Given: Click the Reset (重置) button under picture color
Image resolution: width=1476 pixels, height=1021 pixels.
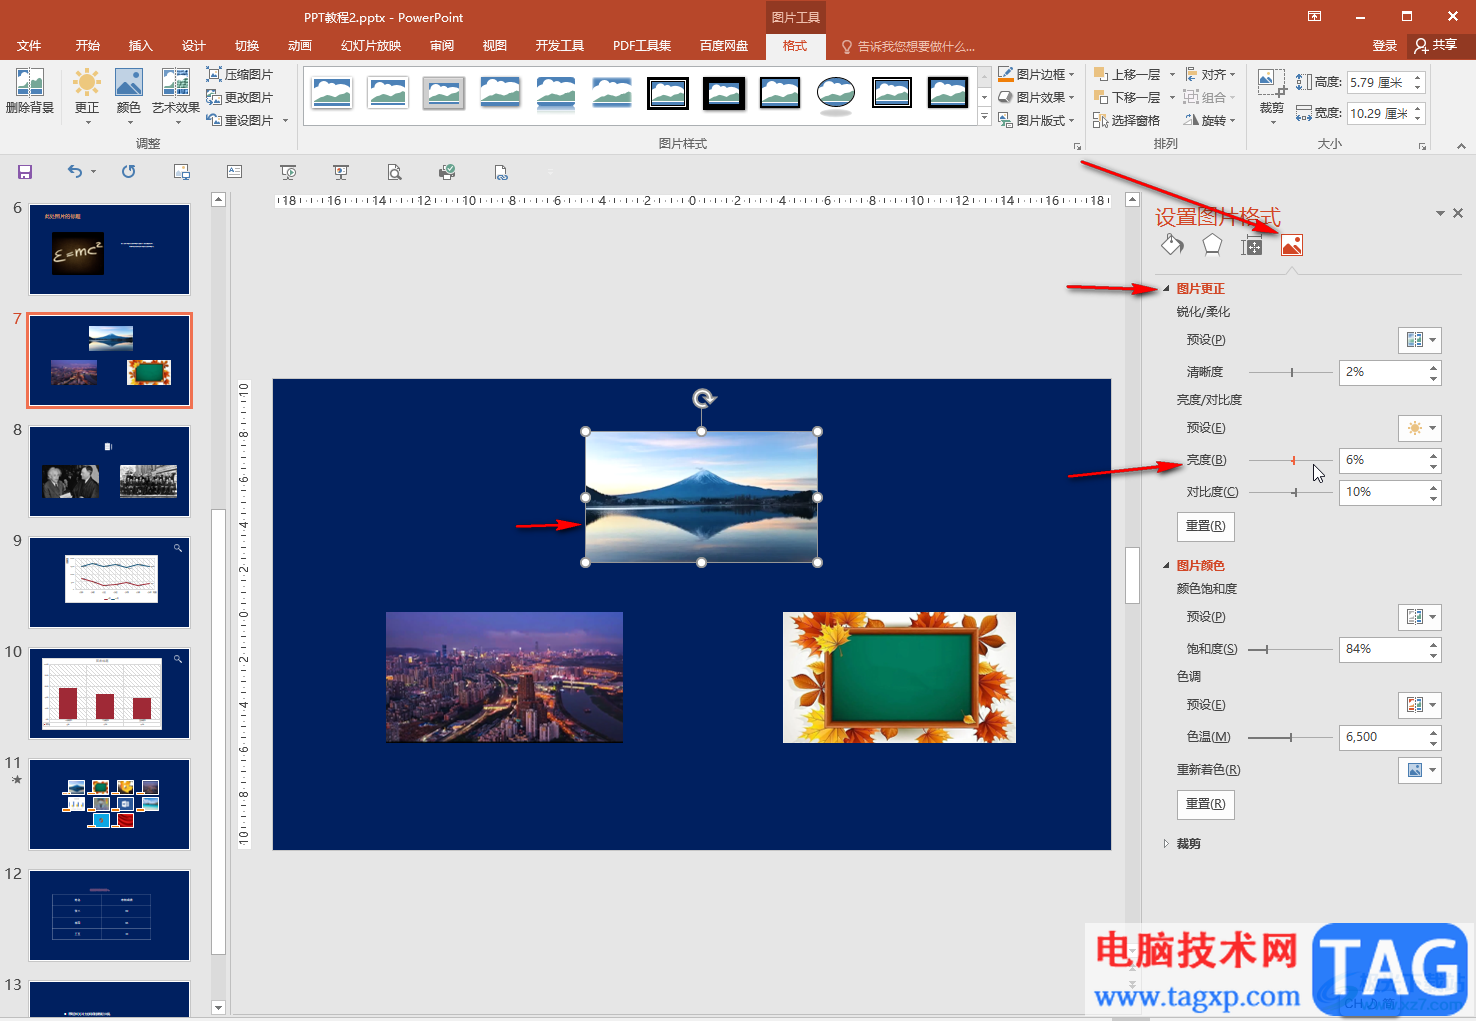Looking at the screenshot, I should [x=1205, y=804].
